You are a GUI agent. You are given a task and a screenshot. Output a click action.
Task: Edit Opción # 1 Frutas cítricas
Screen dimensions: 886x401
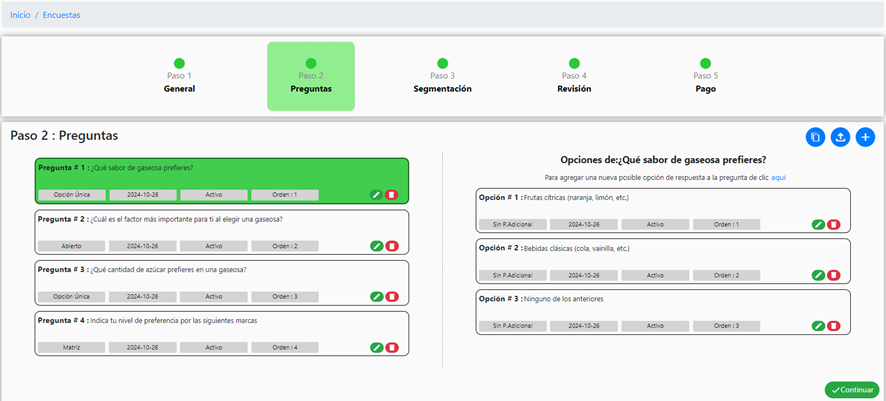click(x=818, y=225)
